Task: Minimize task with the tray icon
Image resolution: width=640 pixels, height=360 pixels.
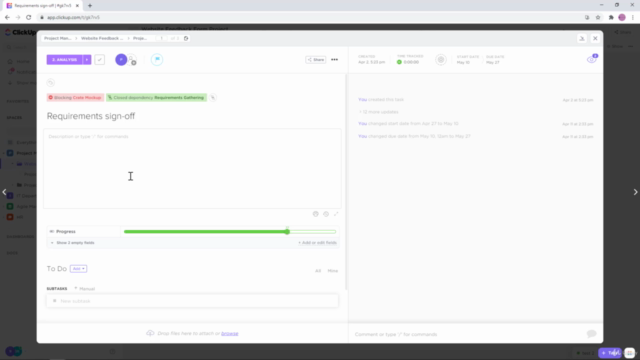Action: (x=582, y=38)
